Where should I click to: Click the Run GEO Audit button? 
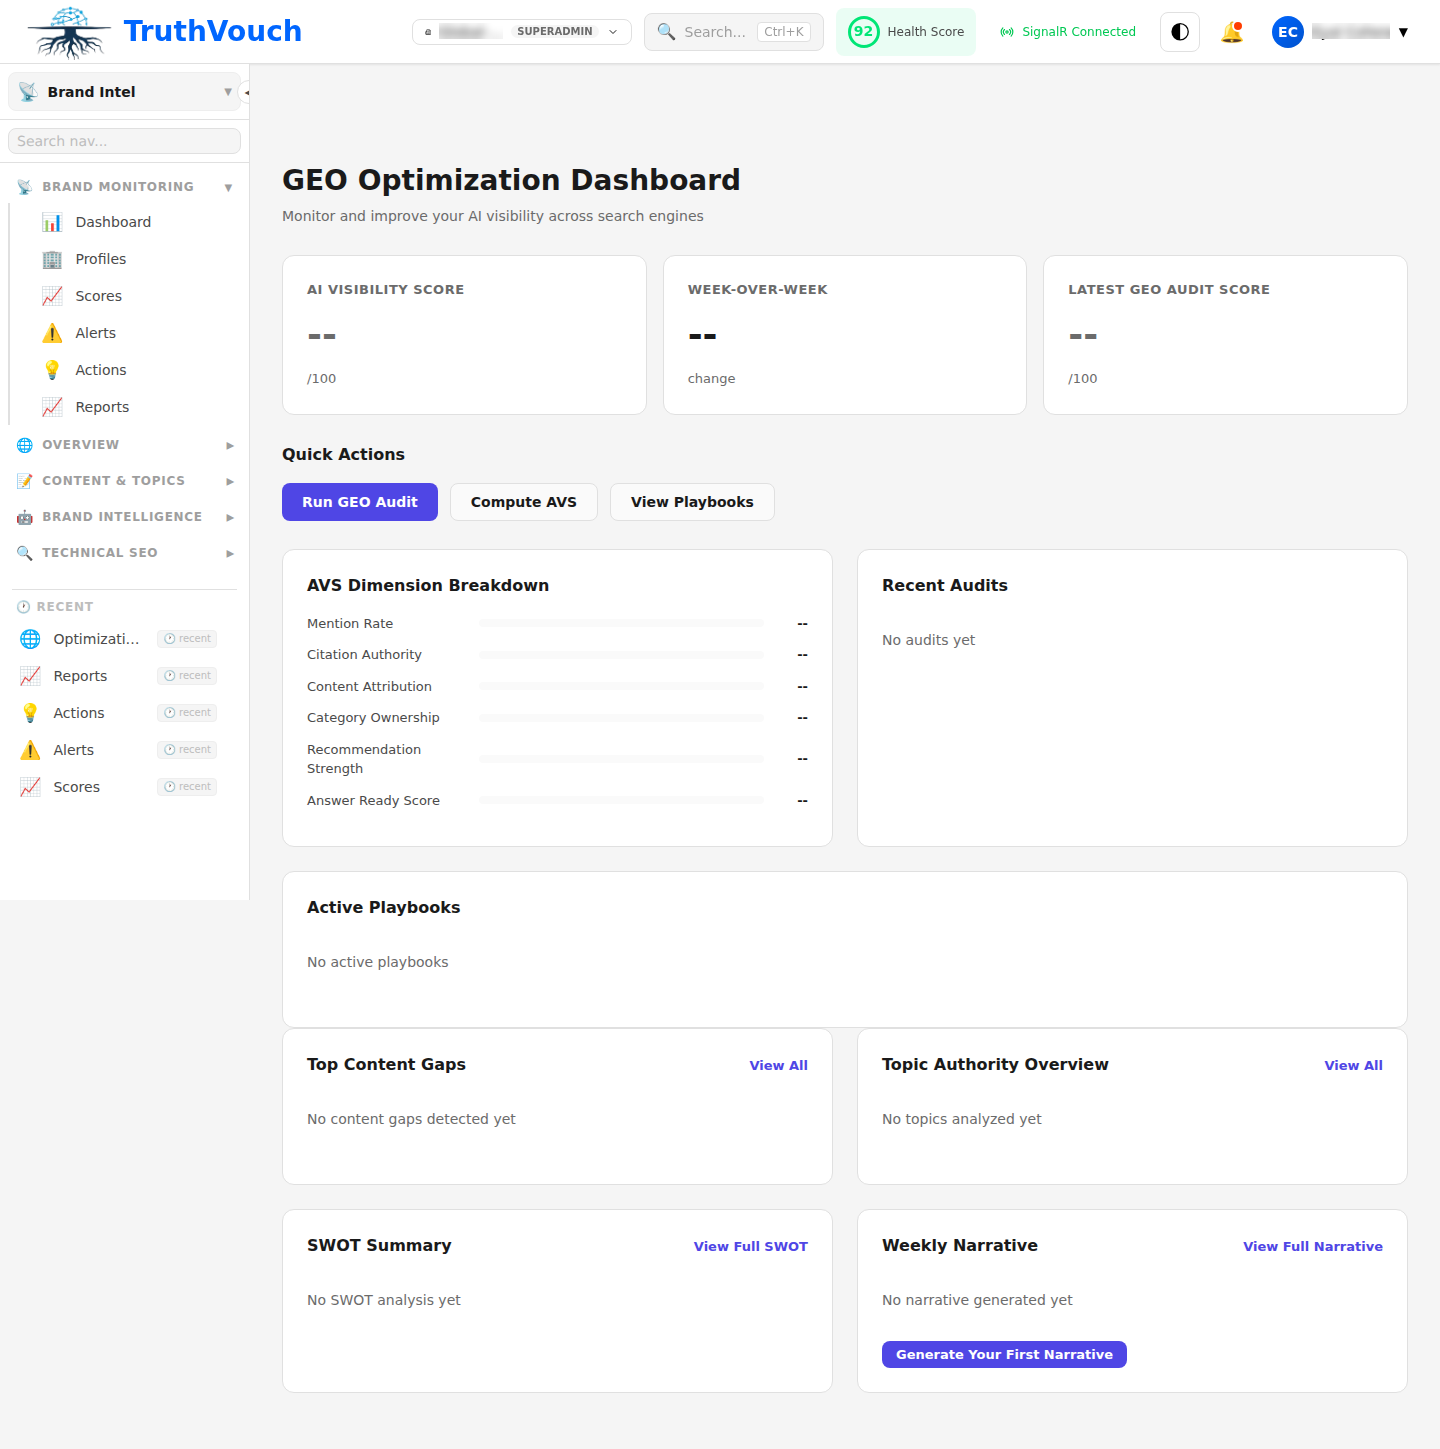(x=359, y=501)
